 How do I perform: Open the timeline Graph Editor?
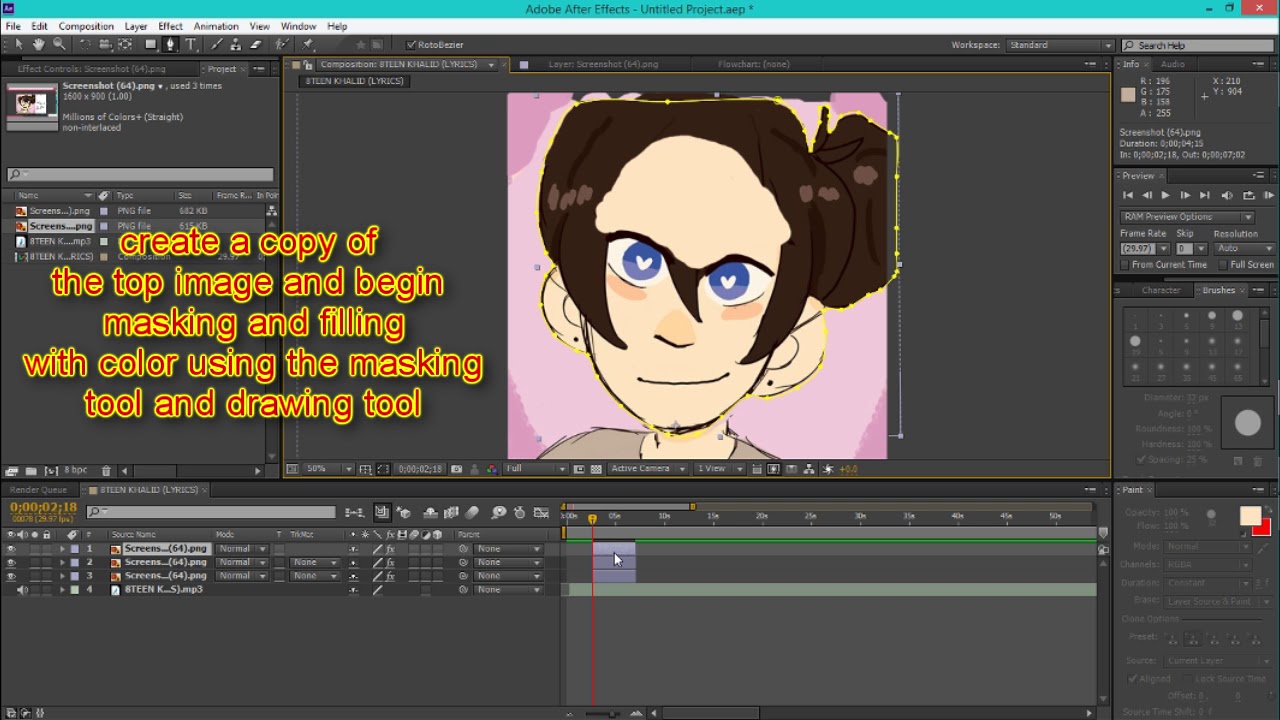click(x=541, y=513)
